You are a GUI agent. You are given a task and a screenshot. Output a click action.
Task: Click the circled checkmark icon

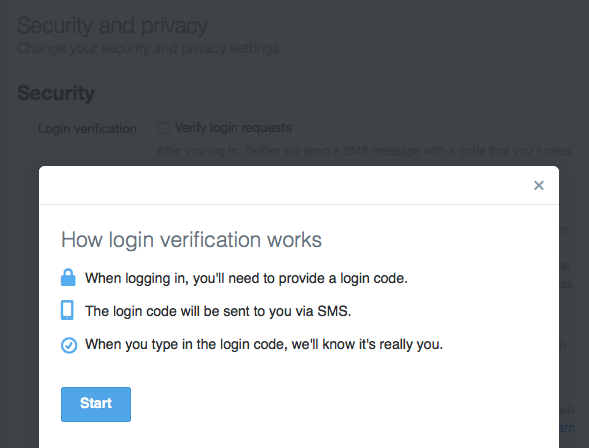pyautogui.click(x=69, y=345)
